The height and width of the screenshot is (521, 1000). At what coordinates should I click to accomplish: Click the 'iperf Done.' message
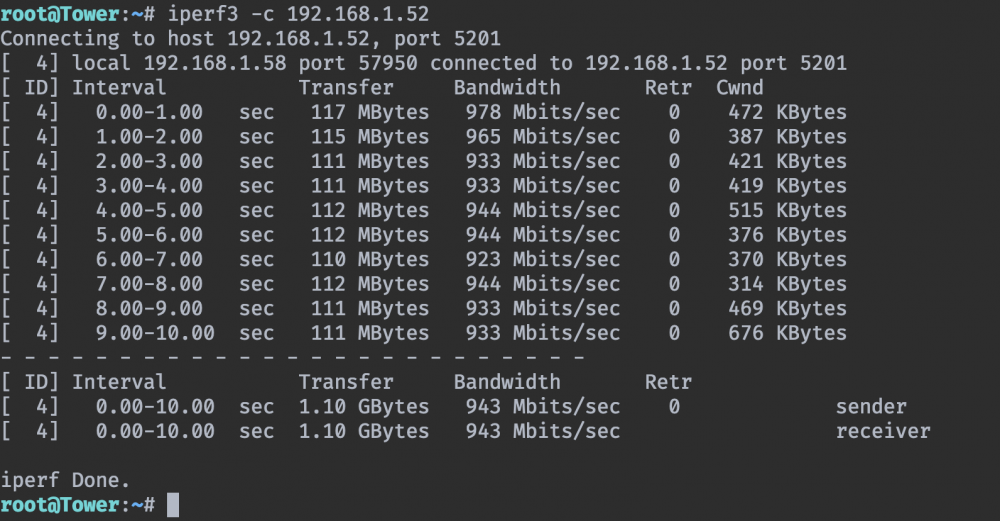65,480
